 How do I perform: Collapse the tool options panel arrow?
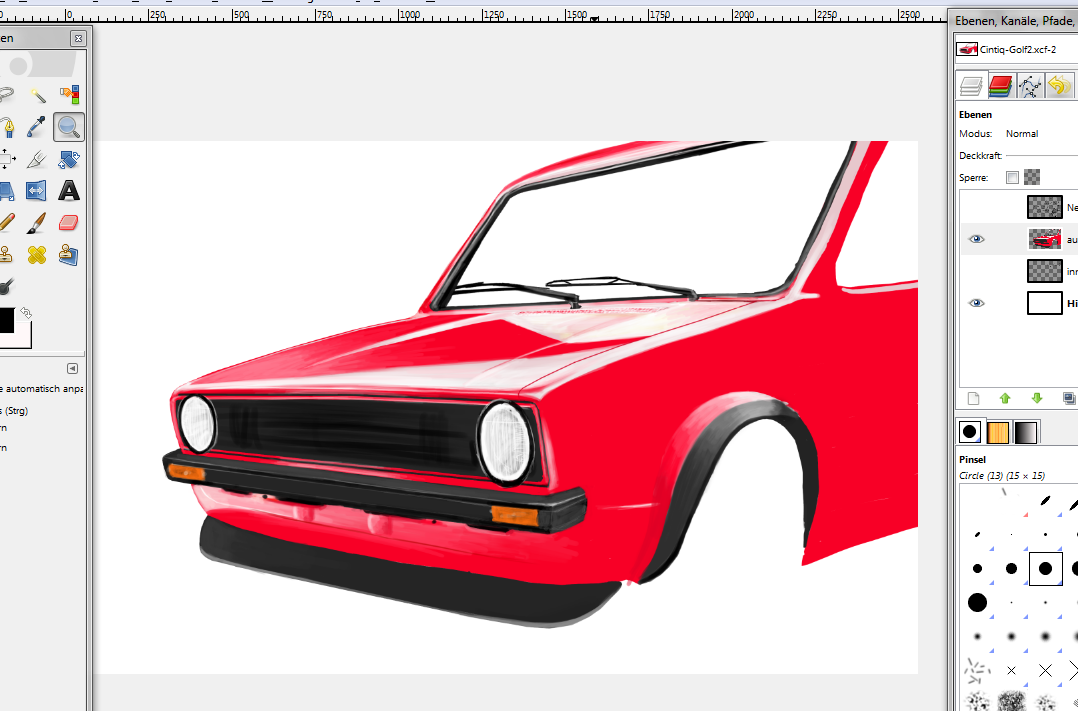[x=72, y=368]
